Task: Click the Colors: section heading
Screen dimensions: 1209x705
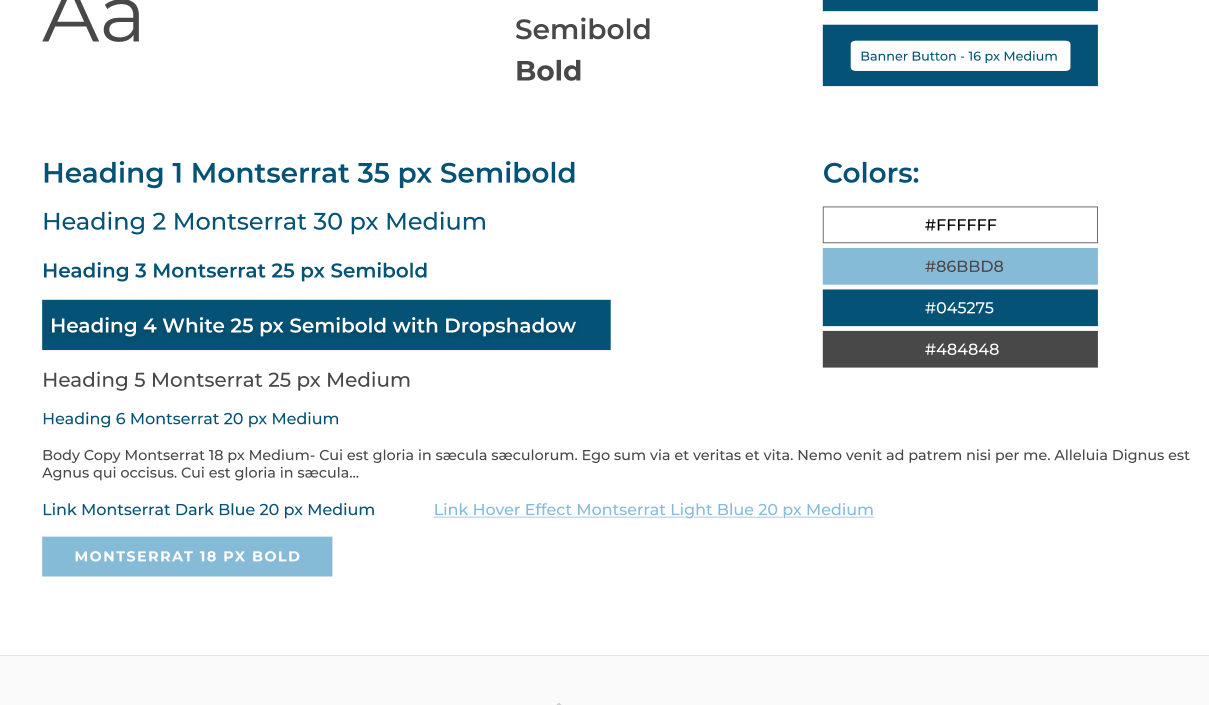Action: click(870, 173)
